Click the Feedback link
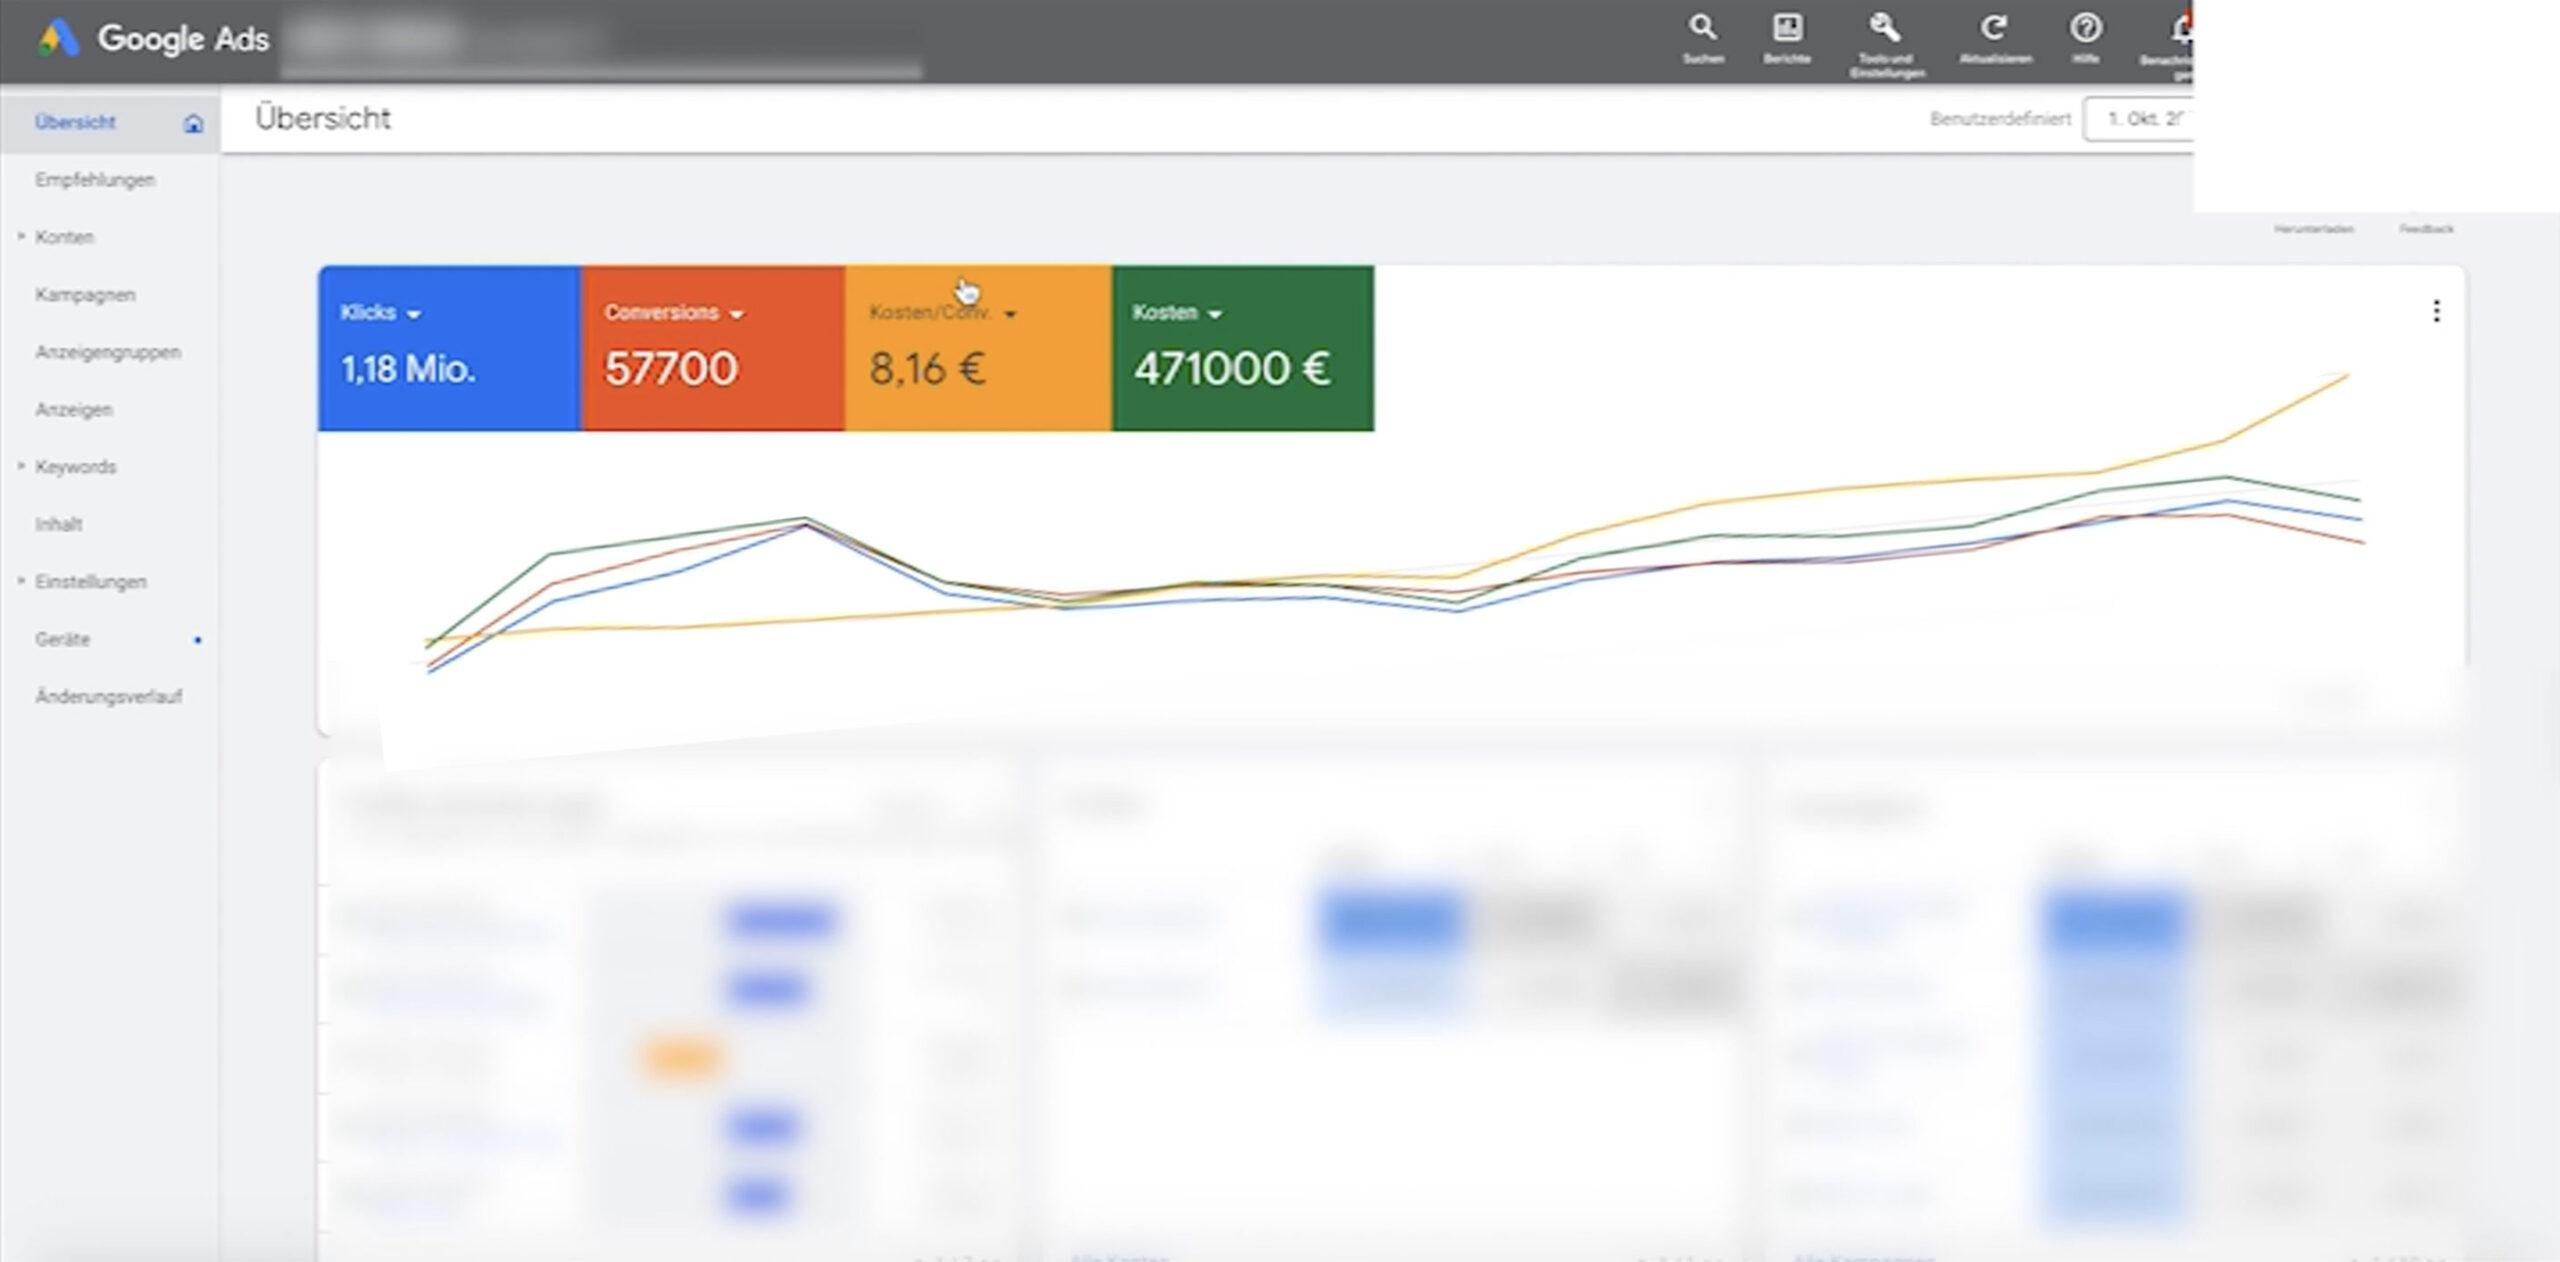 [2426, 229]
